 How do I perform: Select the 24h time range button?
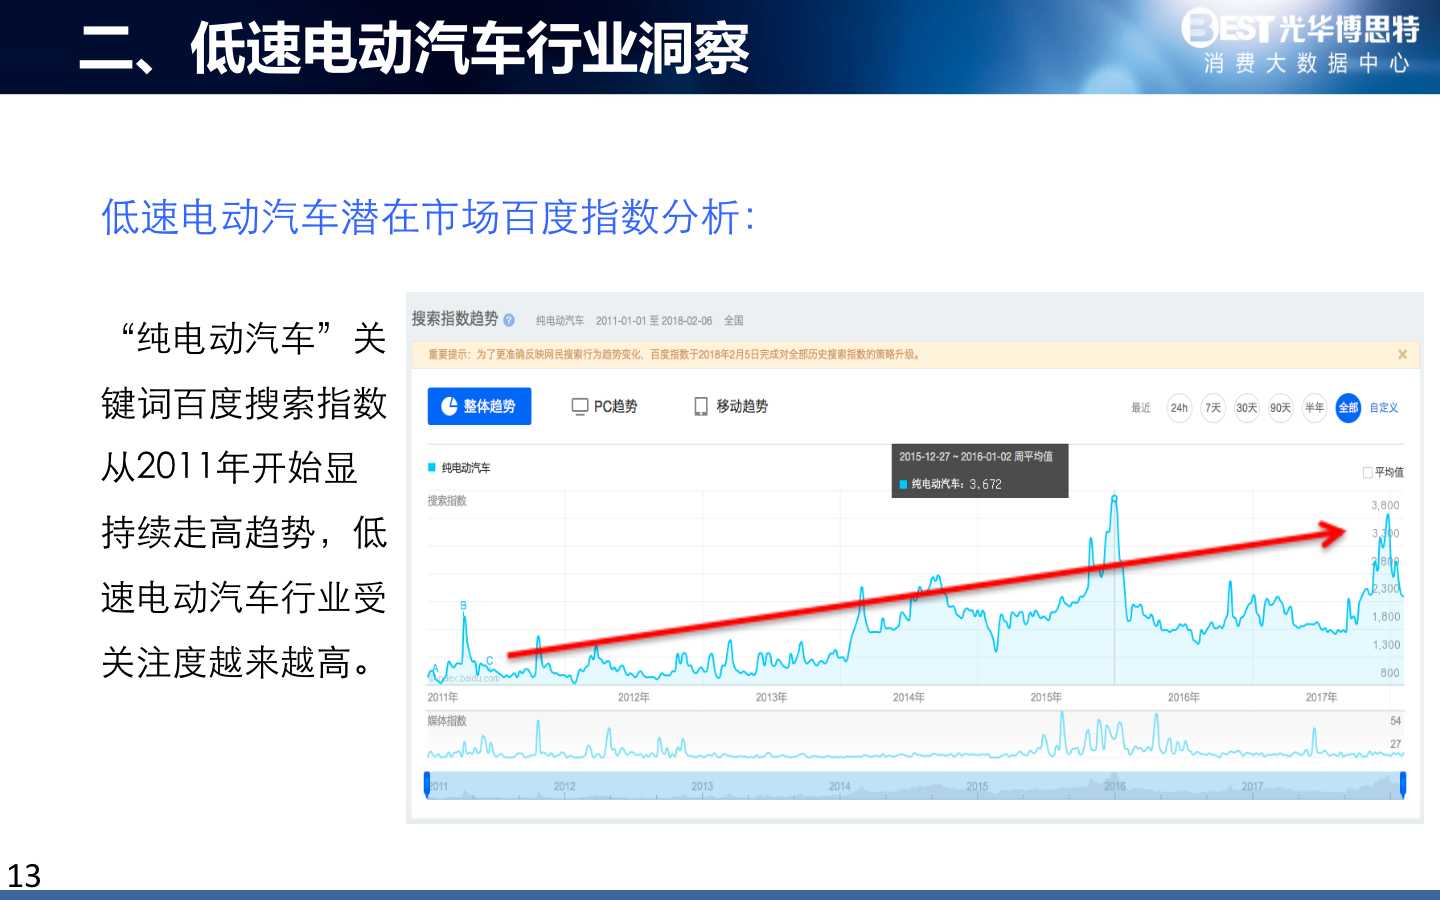point(1179,407)
